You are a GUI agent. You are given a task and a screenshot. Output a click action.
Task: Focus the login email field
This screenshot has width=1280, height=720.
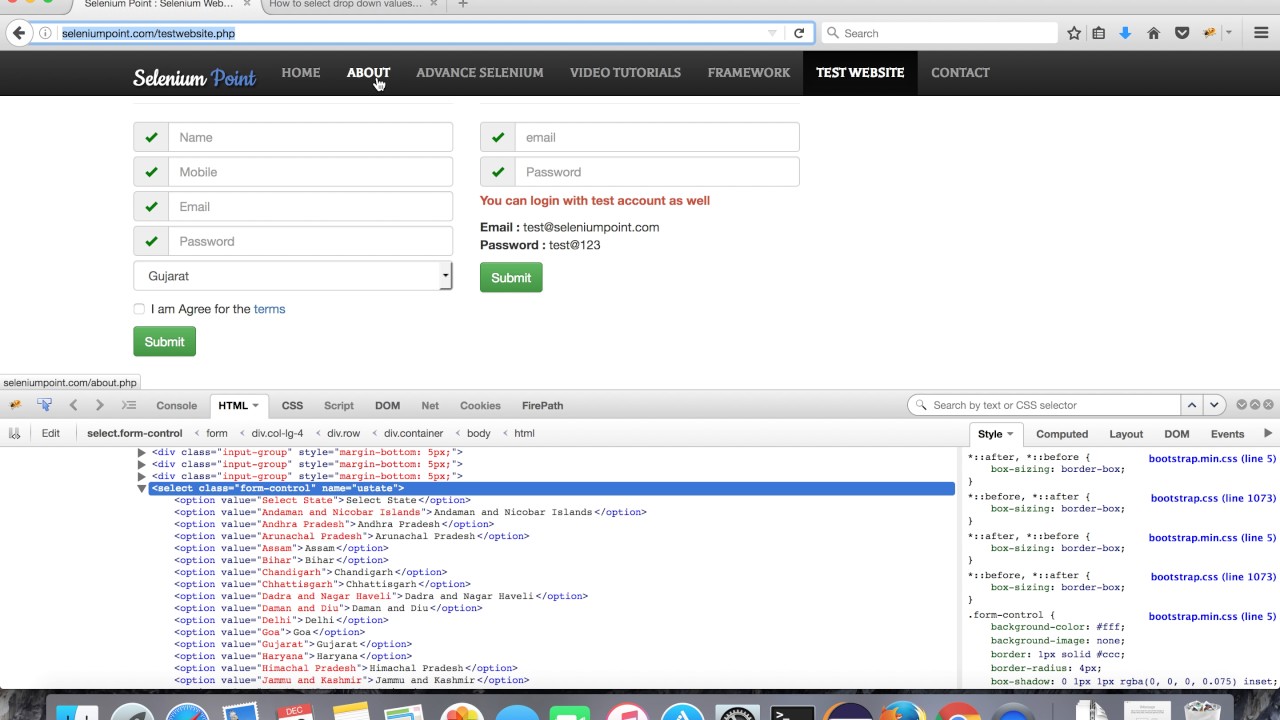point(657,137)
